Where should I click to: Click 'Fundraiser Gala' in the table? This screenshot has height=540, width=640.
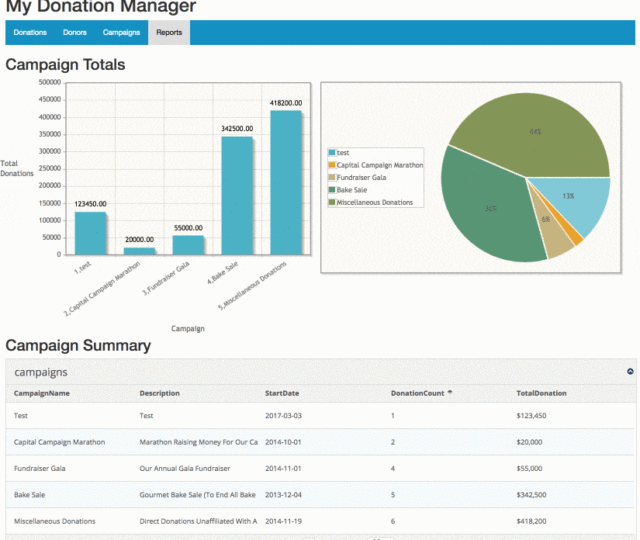[40, 468]
